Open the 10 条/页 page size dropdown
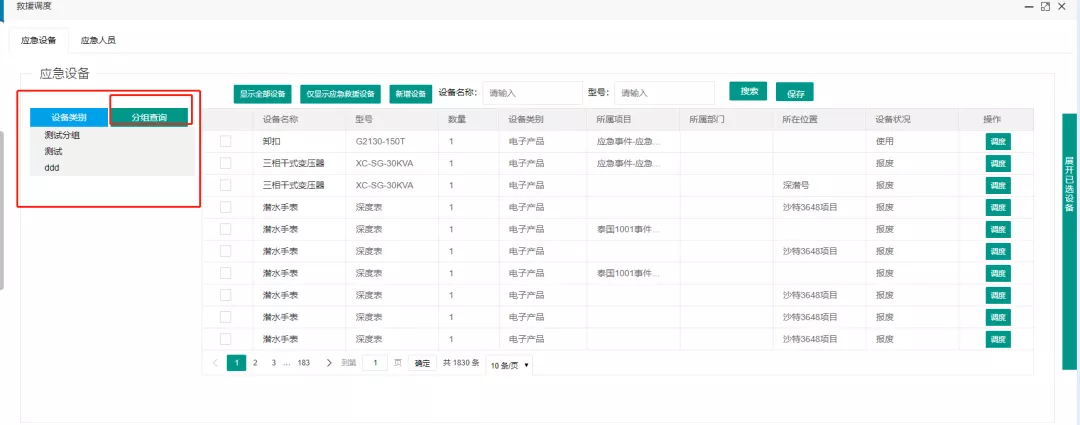The image size is (1080, 425). tap(509, 365)
